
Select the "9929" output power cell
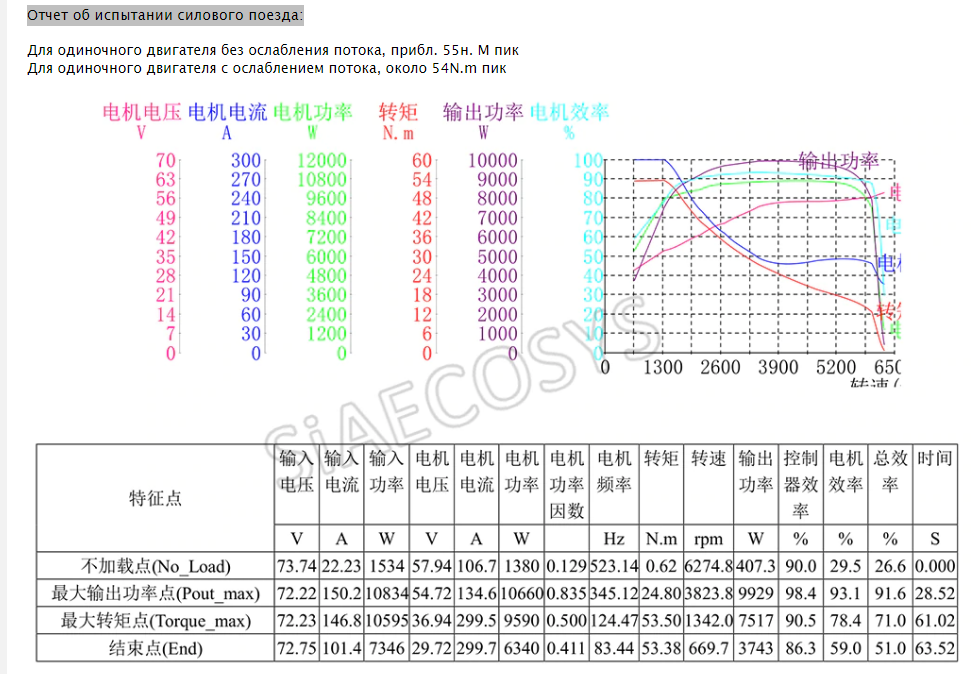[x=756, y=593]
